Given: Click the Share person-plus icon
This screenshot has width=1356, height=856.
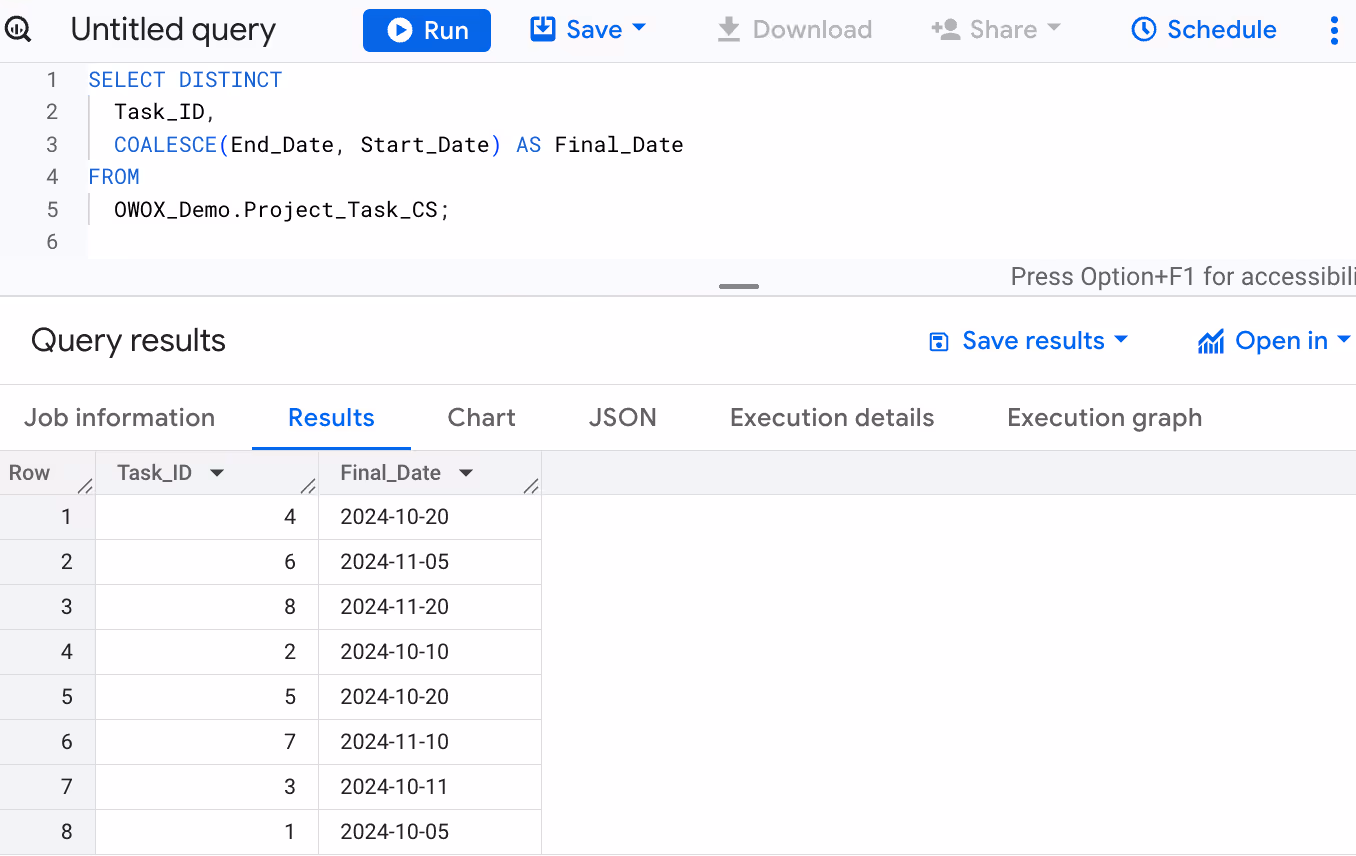Looking at the screenshot, I should coord(945,29).
